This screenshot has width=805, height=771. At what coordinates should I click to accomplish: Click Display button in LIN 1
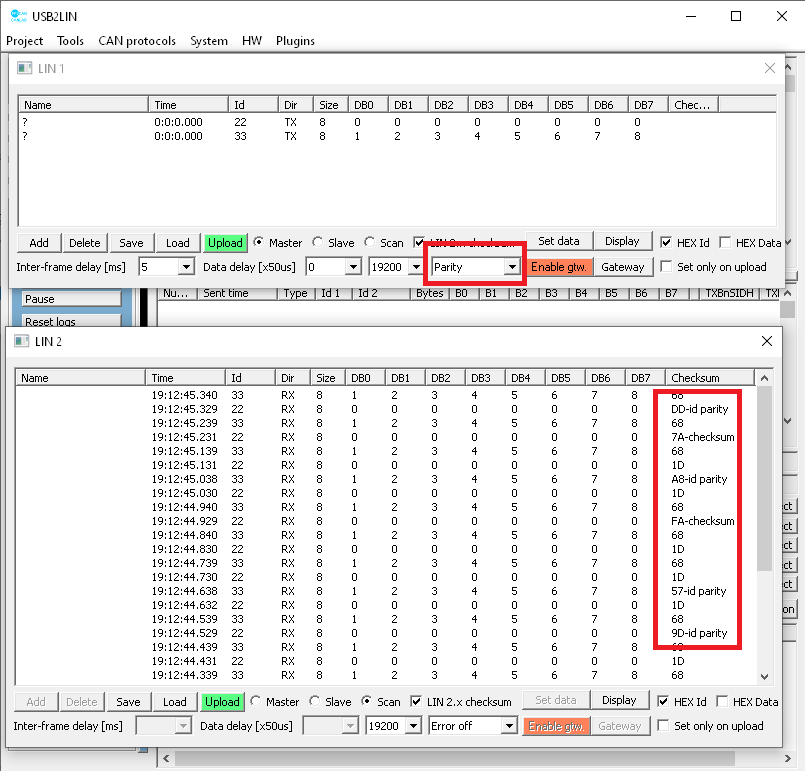tap(622, 241)
